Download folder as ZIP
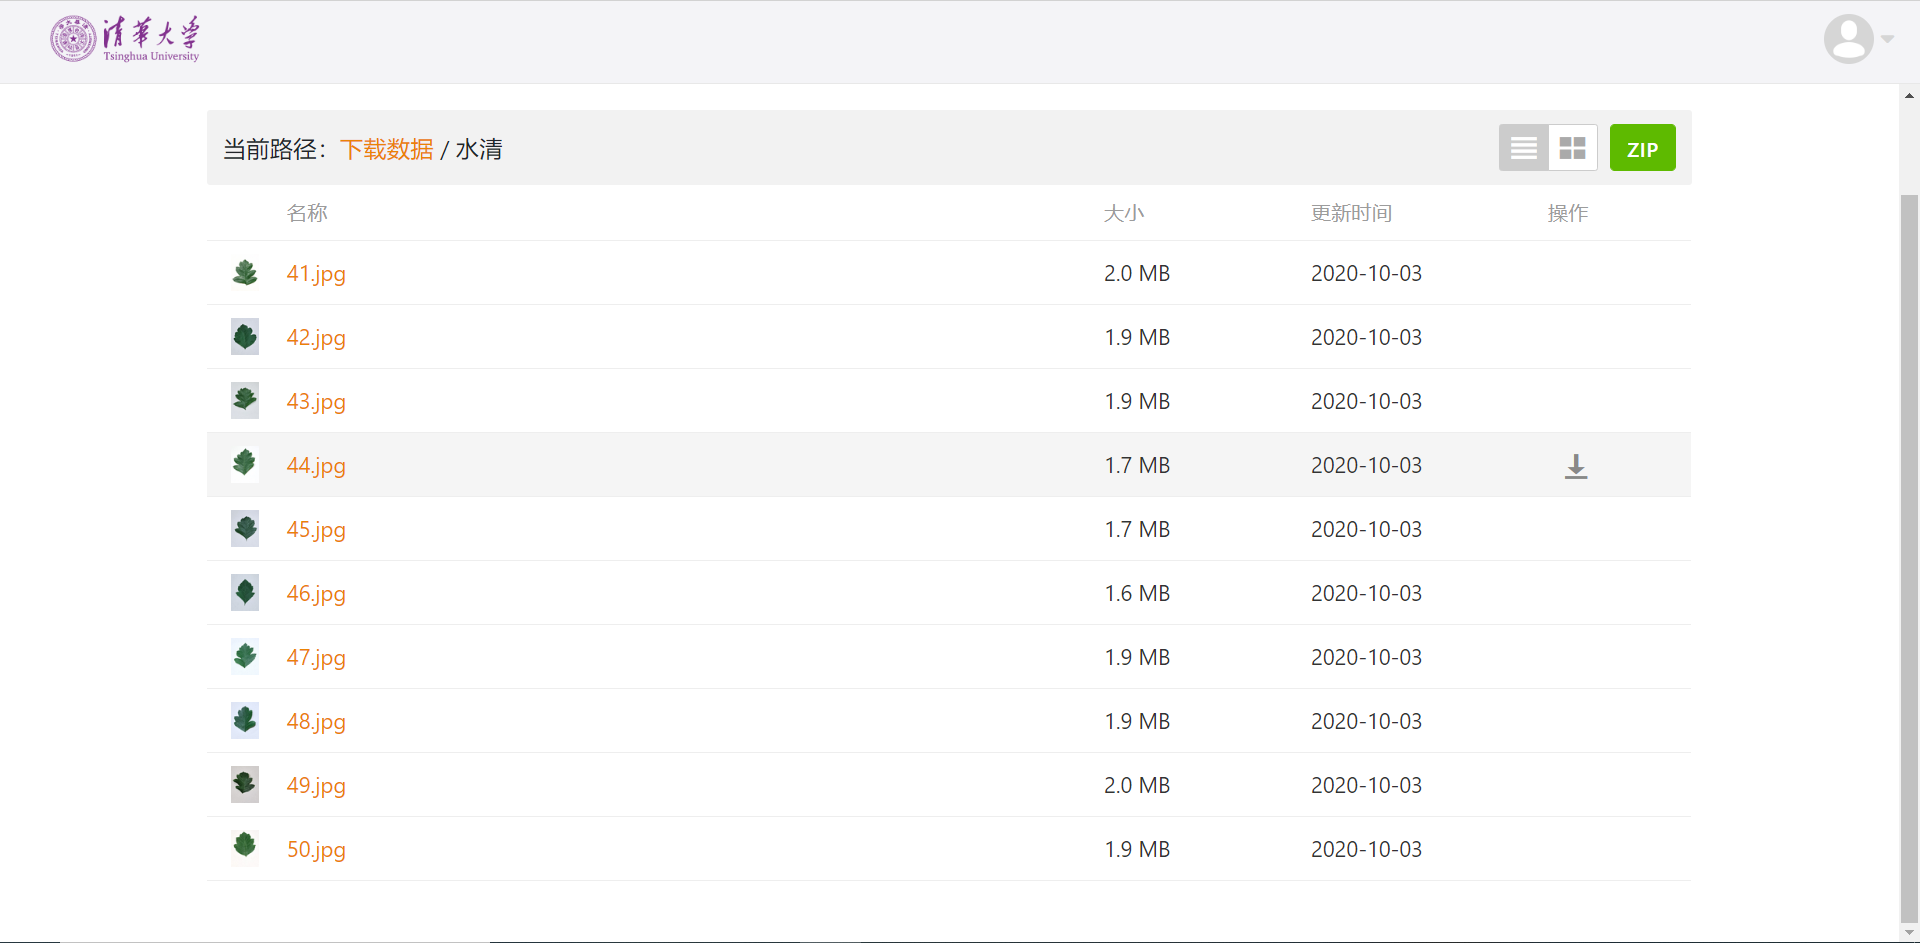The width and height of the screenshot is (1920, 943). [1642, 148]
